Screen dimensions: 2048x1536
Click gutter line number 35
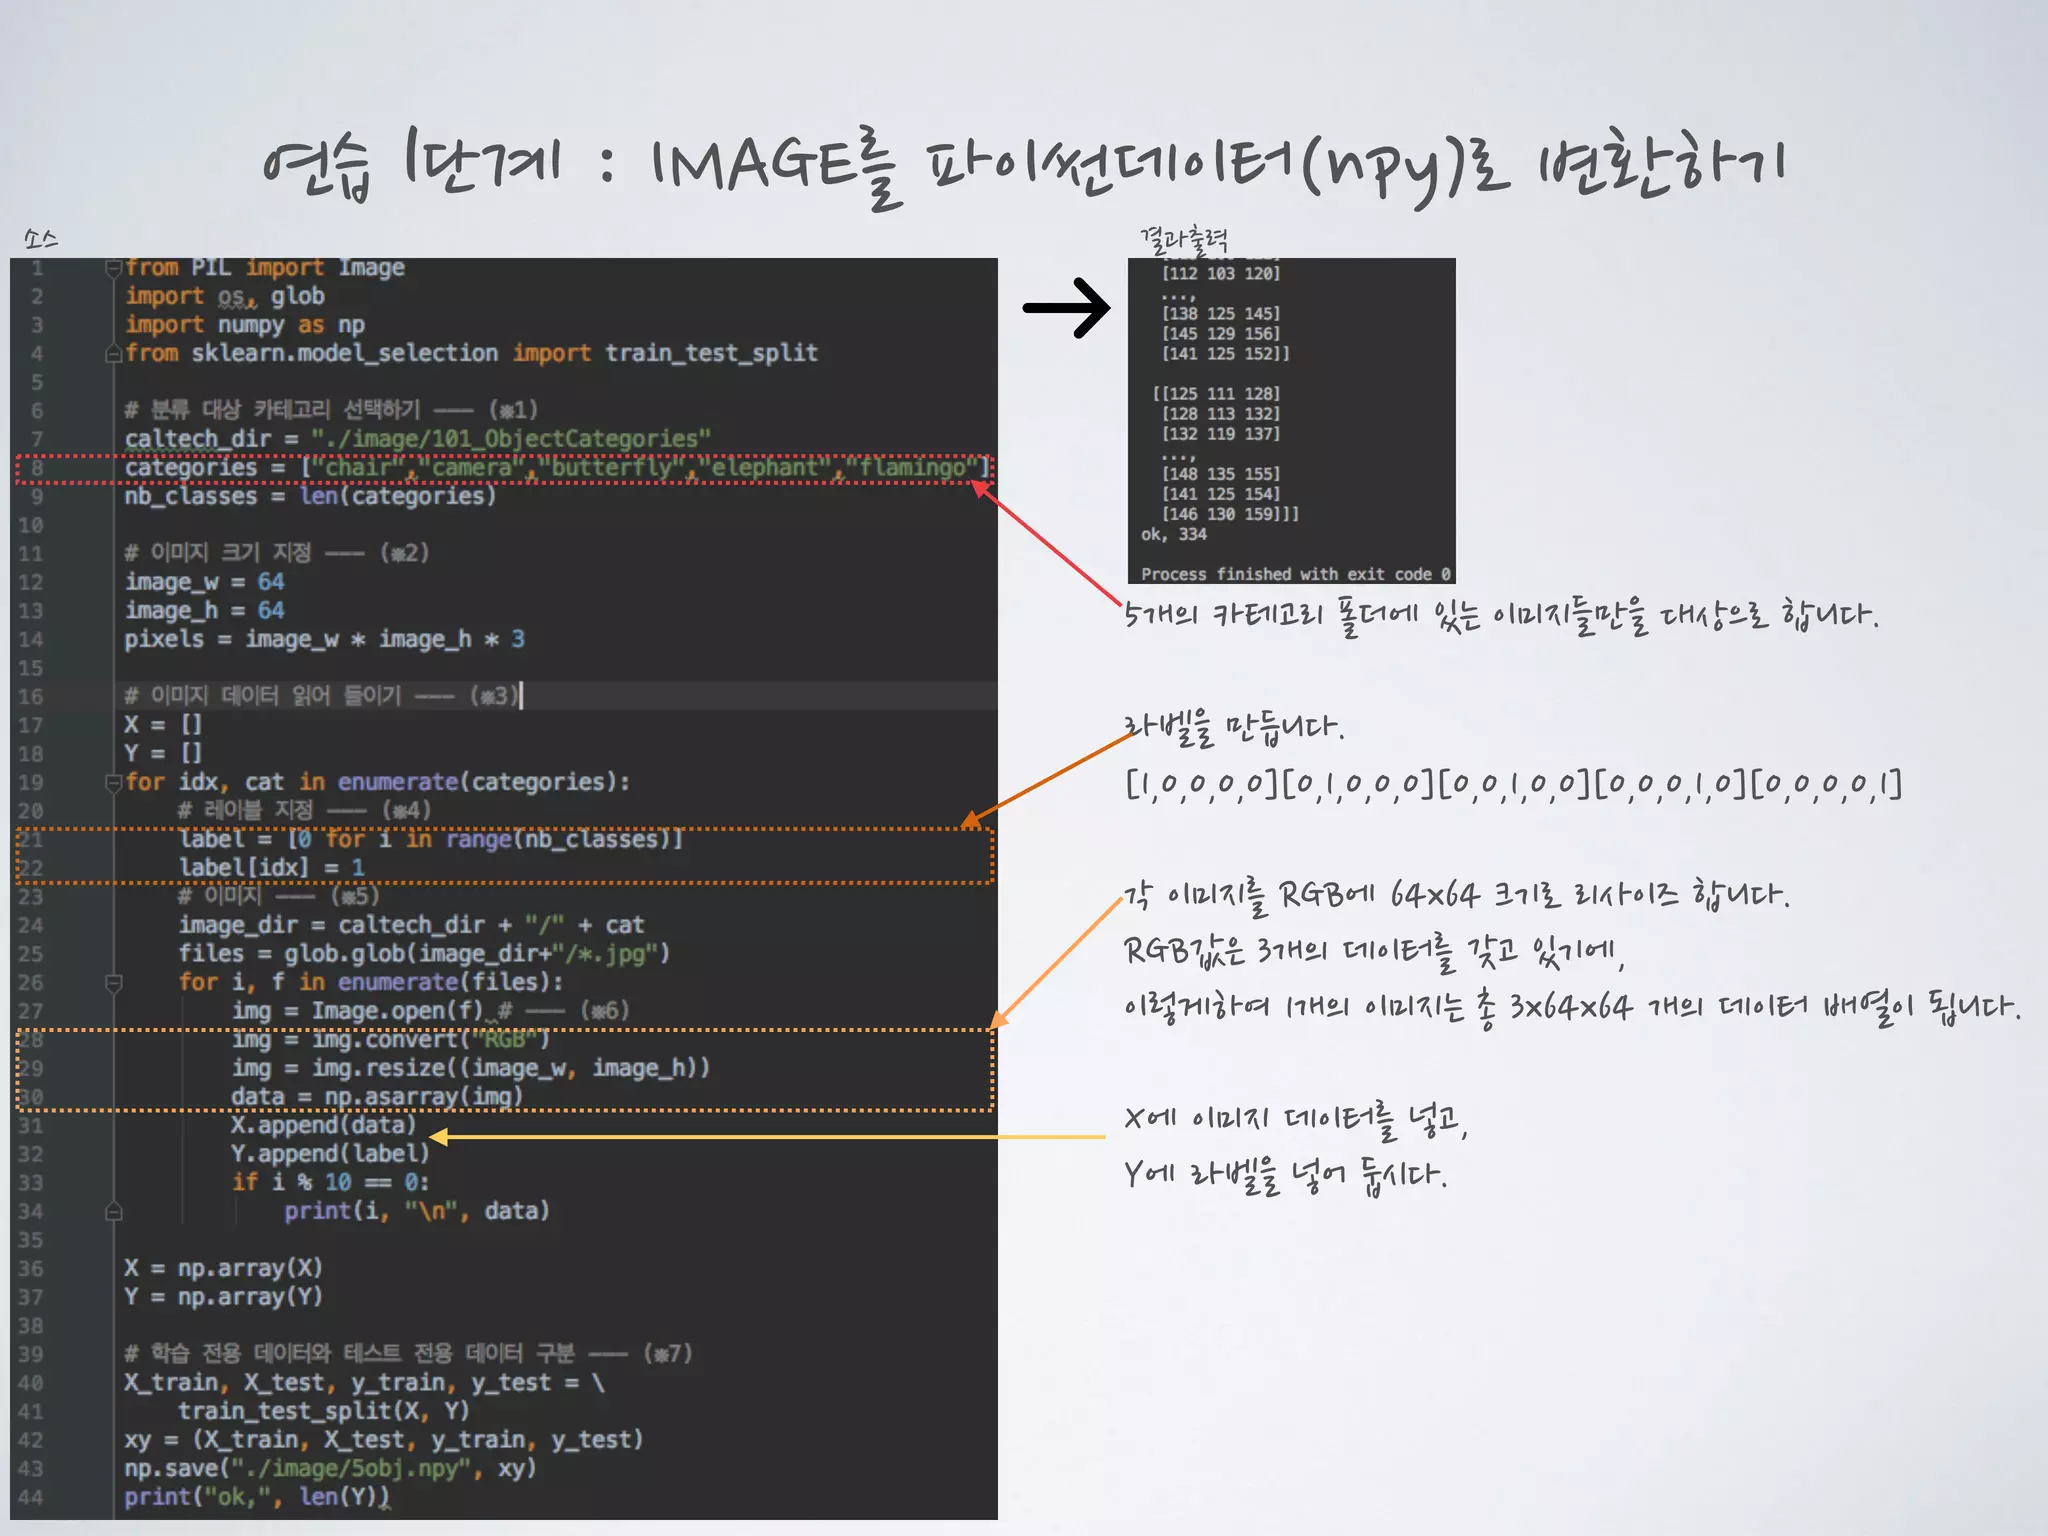coord(31,1241)
